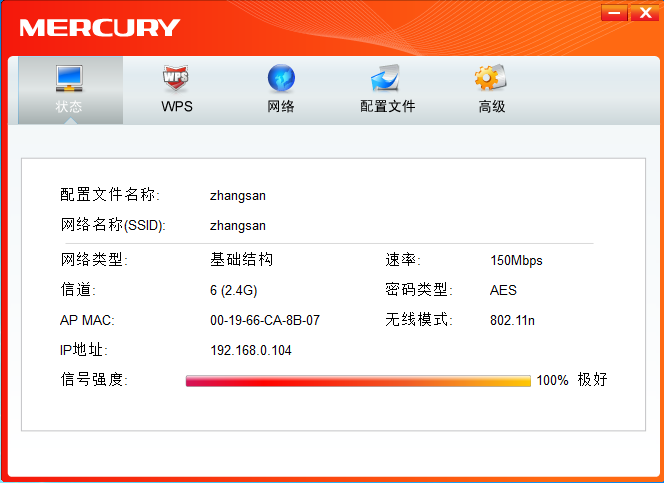Click the profile configuration file icon

(x=386, y=78)
